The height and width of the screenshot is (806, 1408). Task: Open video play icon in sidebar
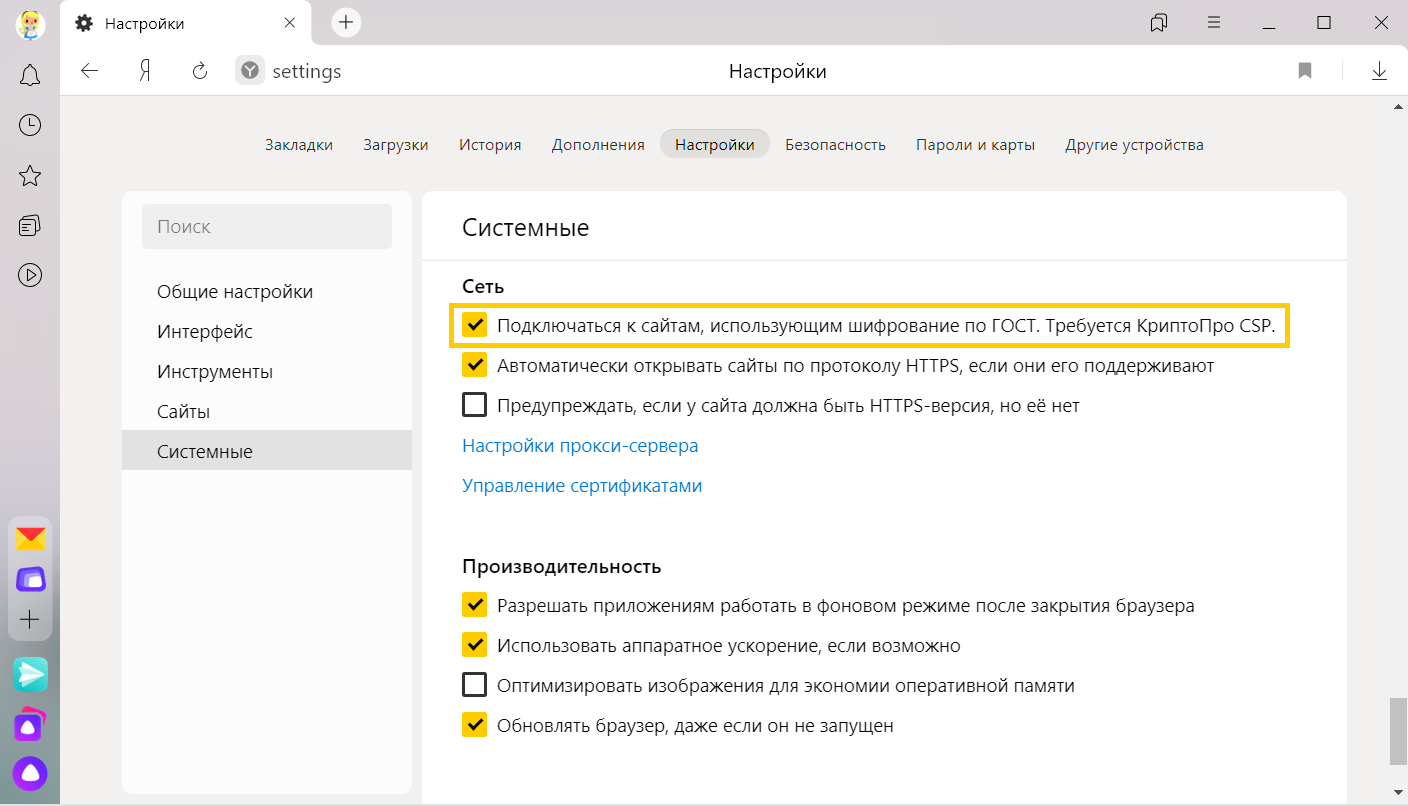tap(30, 275)
